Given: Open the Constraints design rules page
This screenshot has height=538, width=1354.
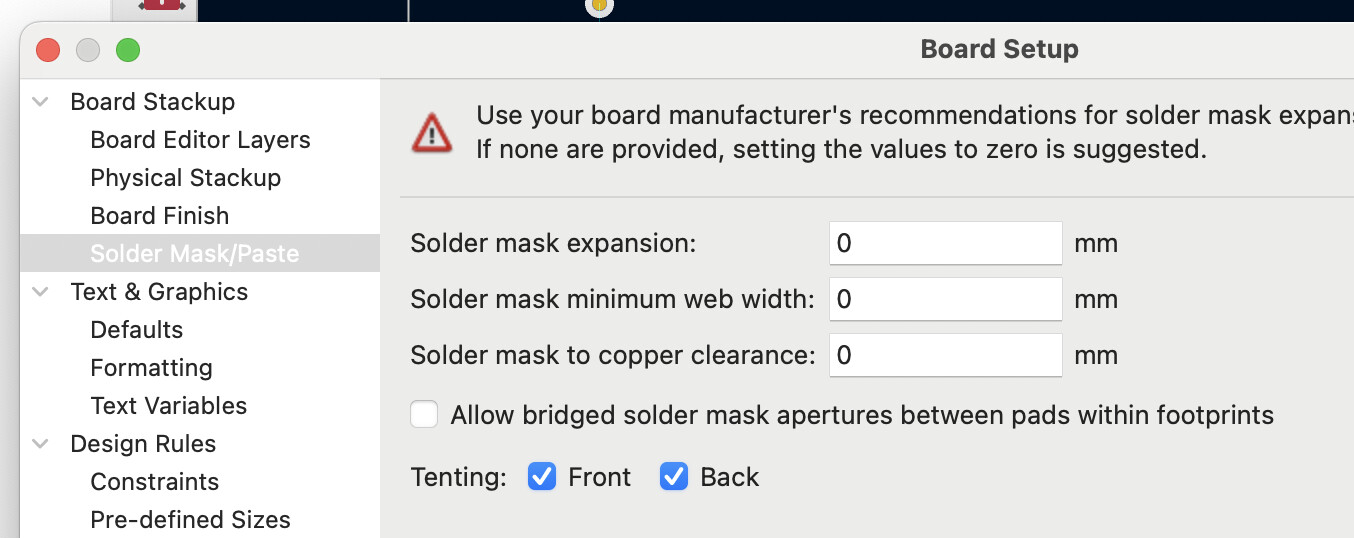Looking at the screenshot, I should [x=154, y=482].
